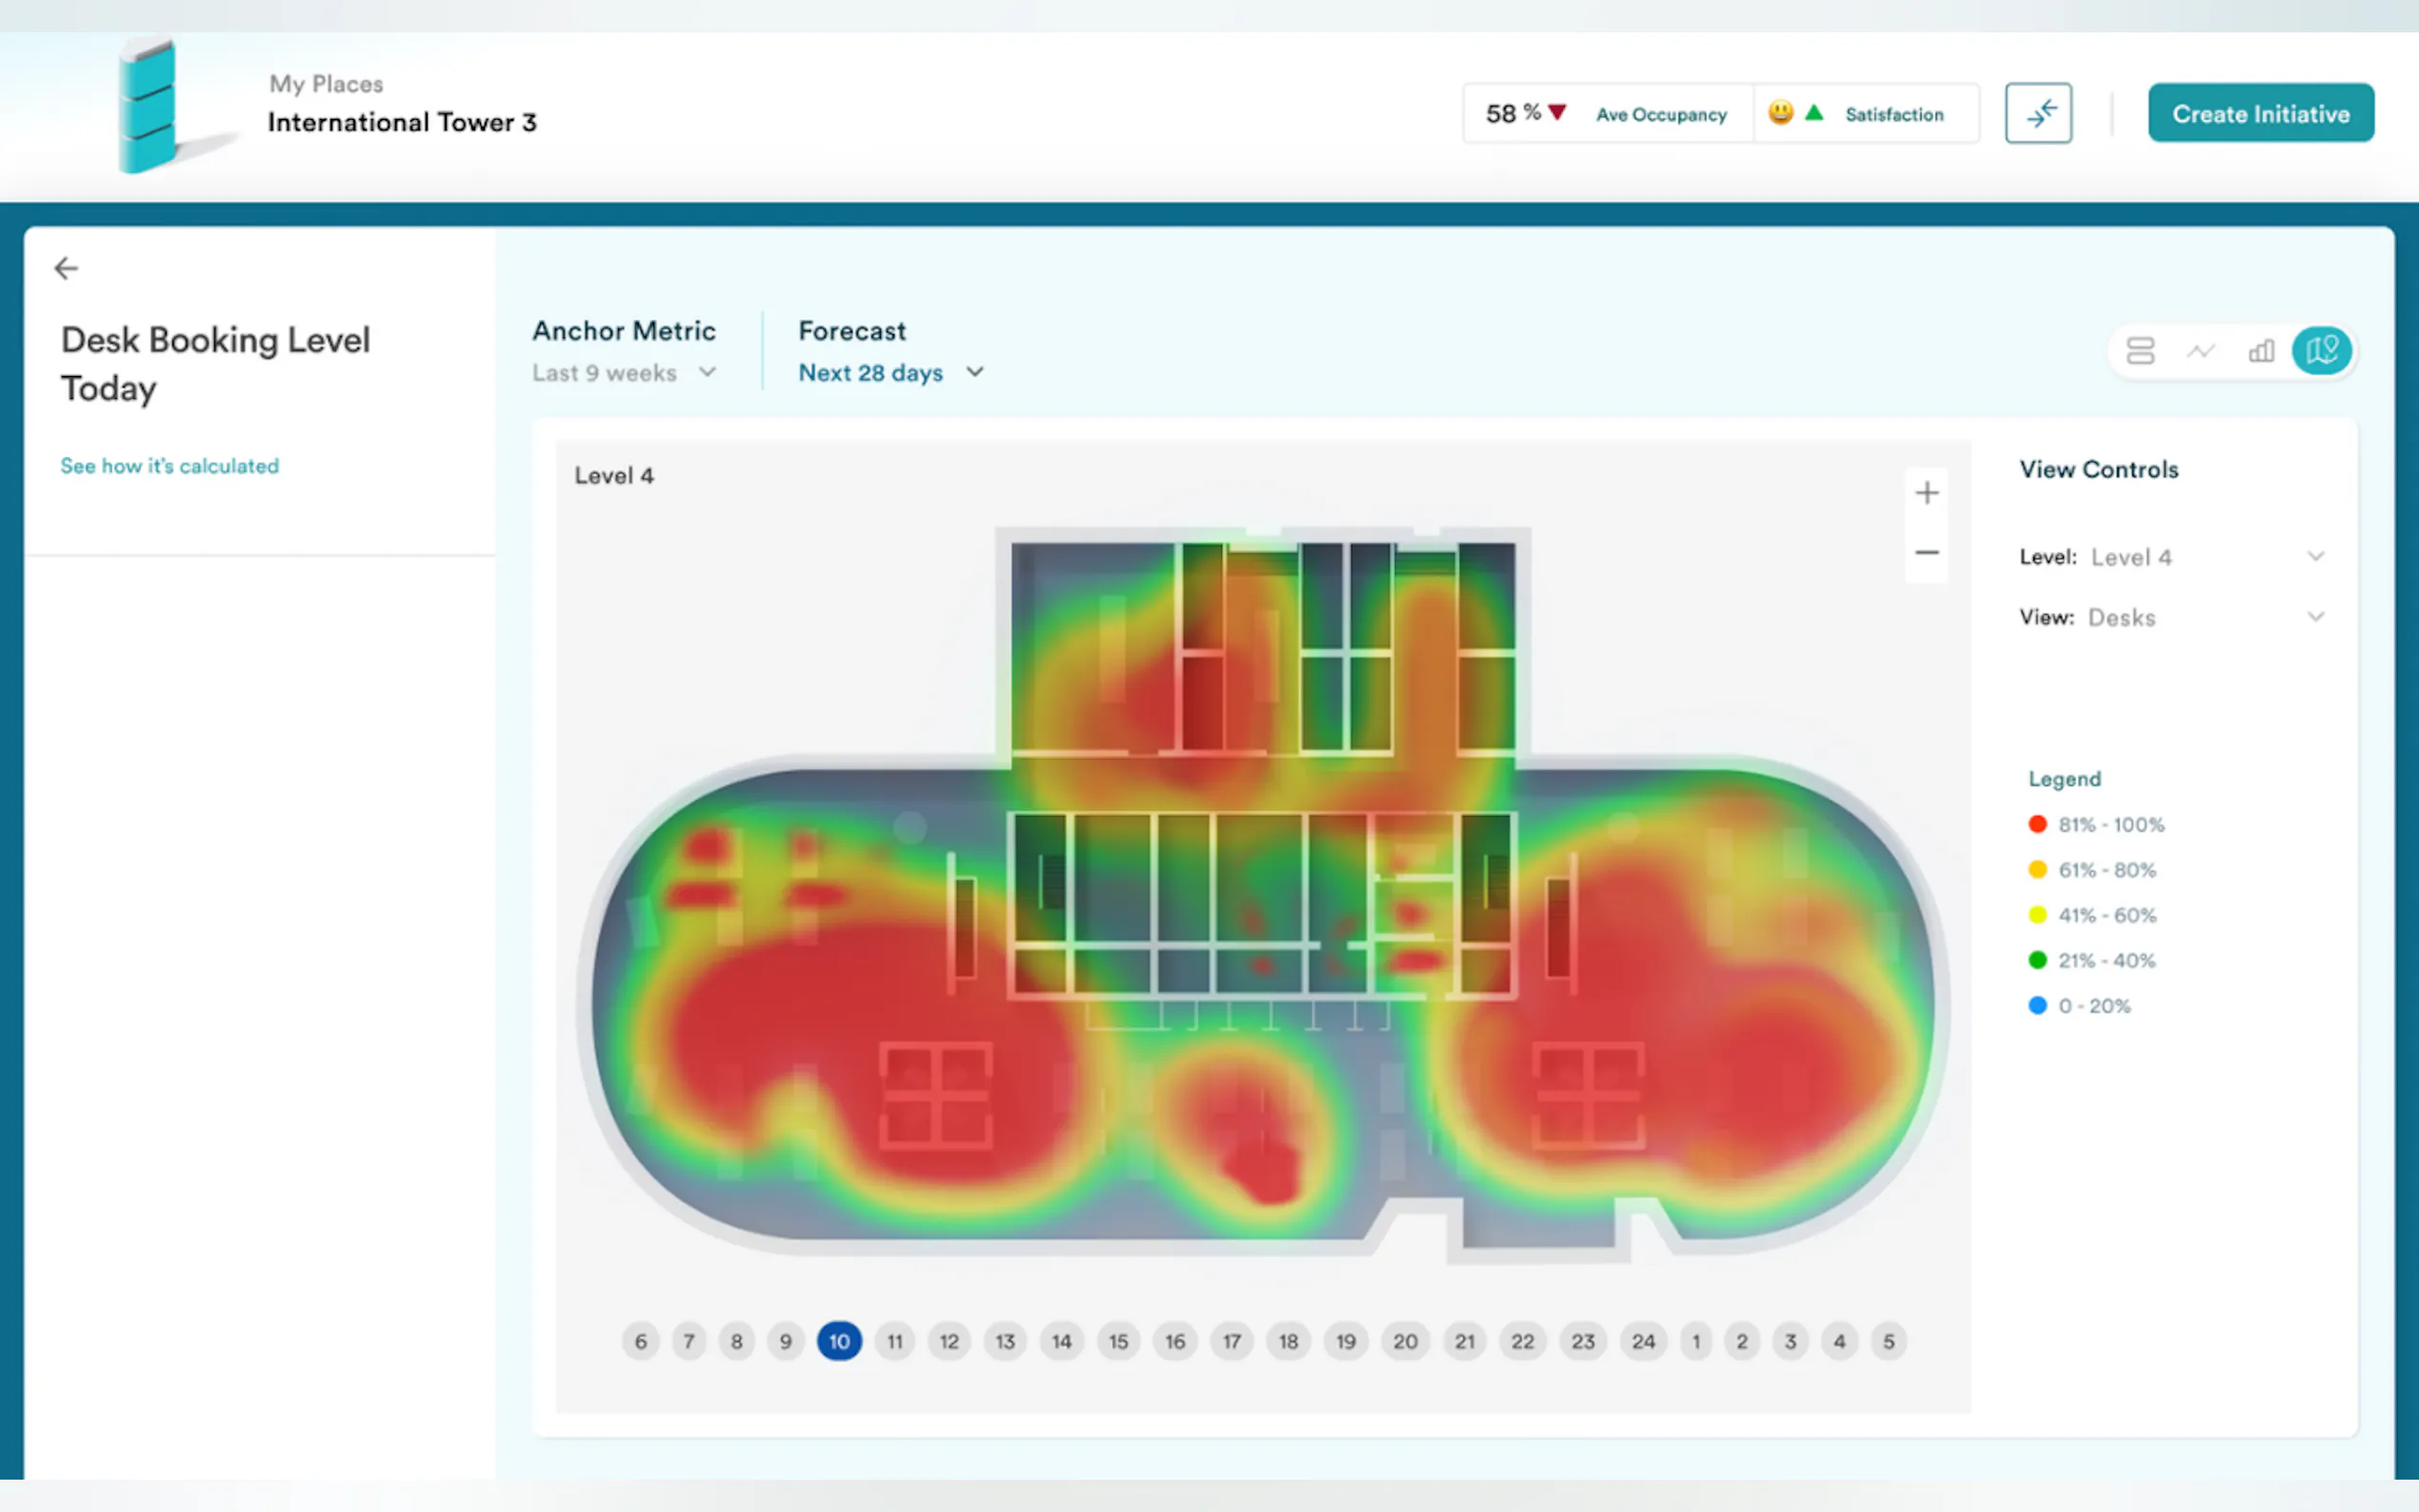Expand the Level 4 level selector
Screen dimensions: 2419x1512
pos(2171,557)
